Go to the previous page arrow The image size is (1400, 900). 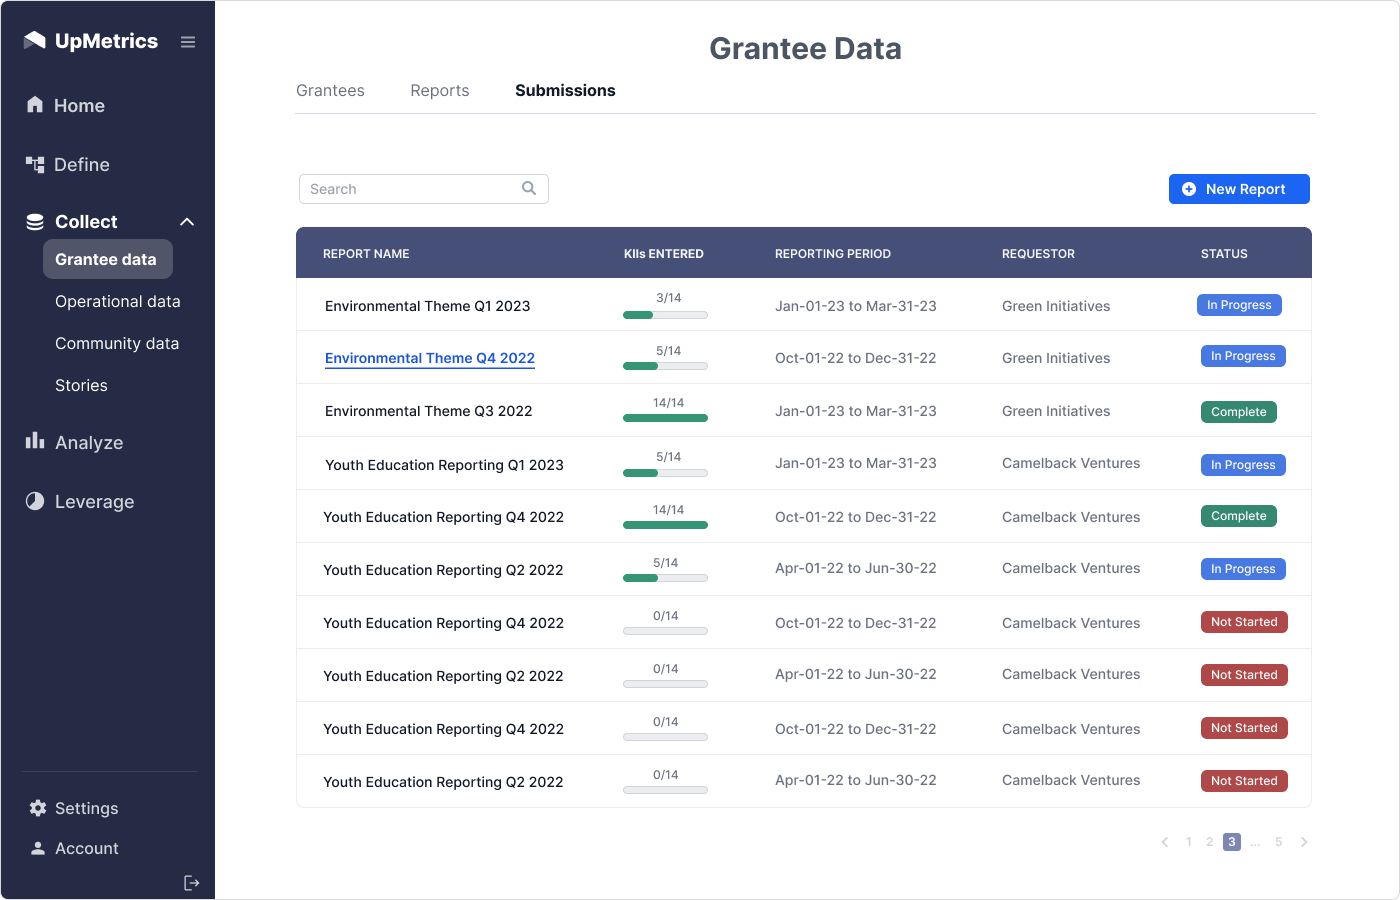tap(1165, 842)
